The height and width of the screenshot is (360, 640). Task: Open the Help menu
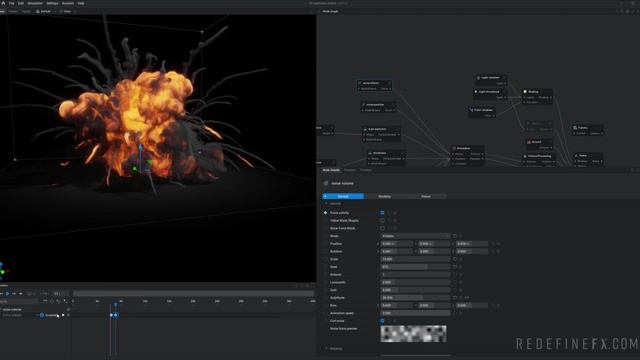(x=81, y=3)
